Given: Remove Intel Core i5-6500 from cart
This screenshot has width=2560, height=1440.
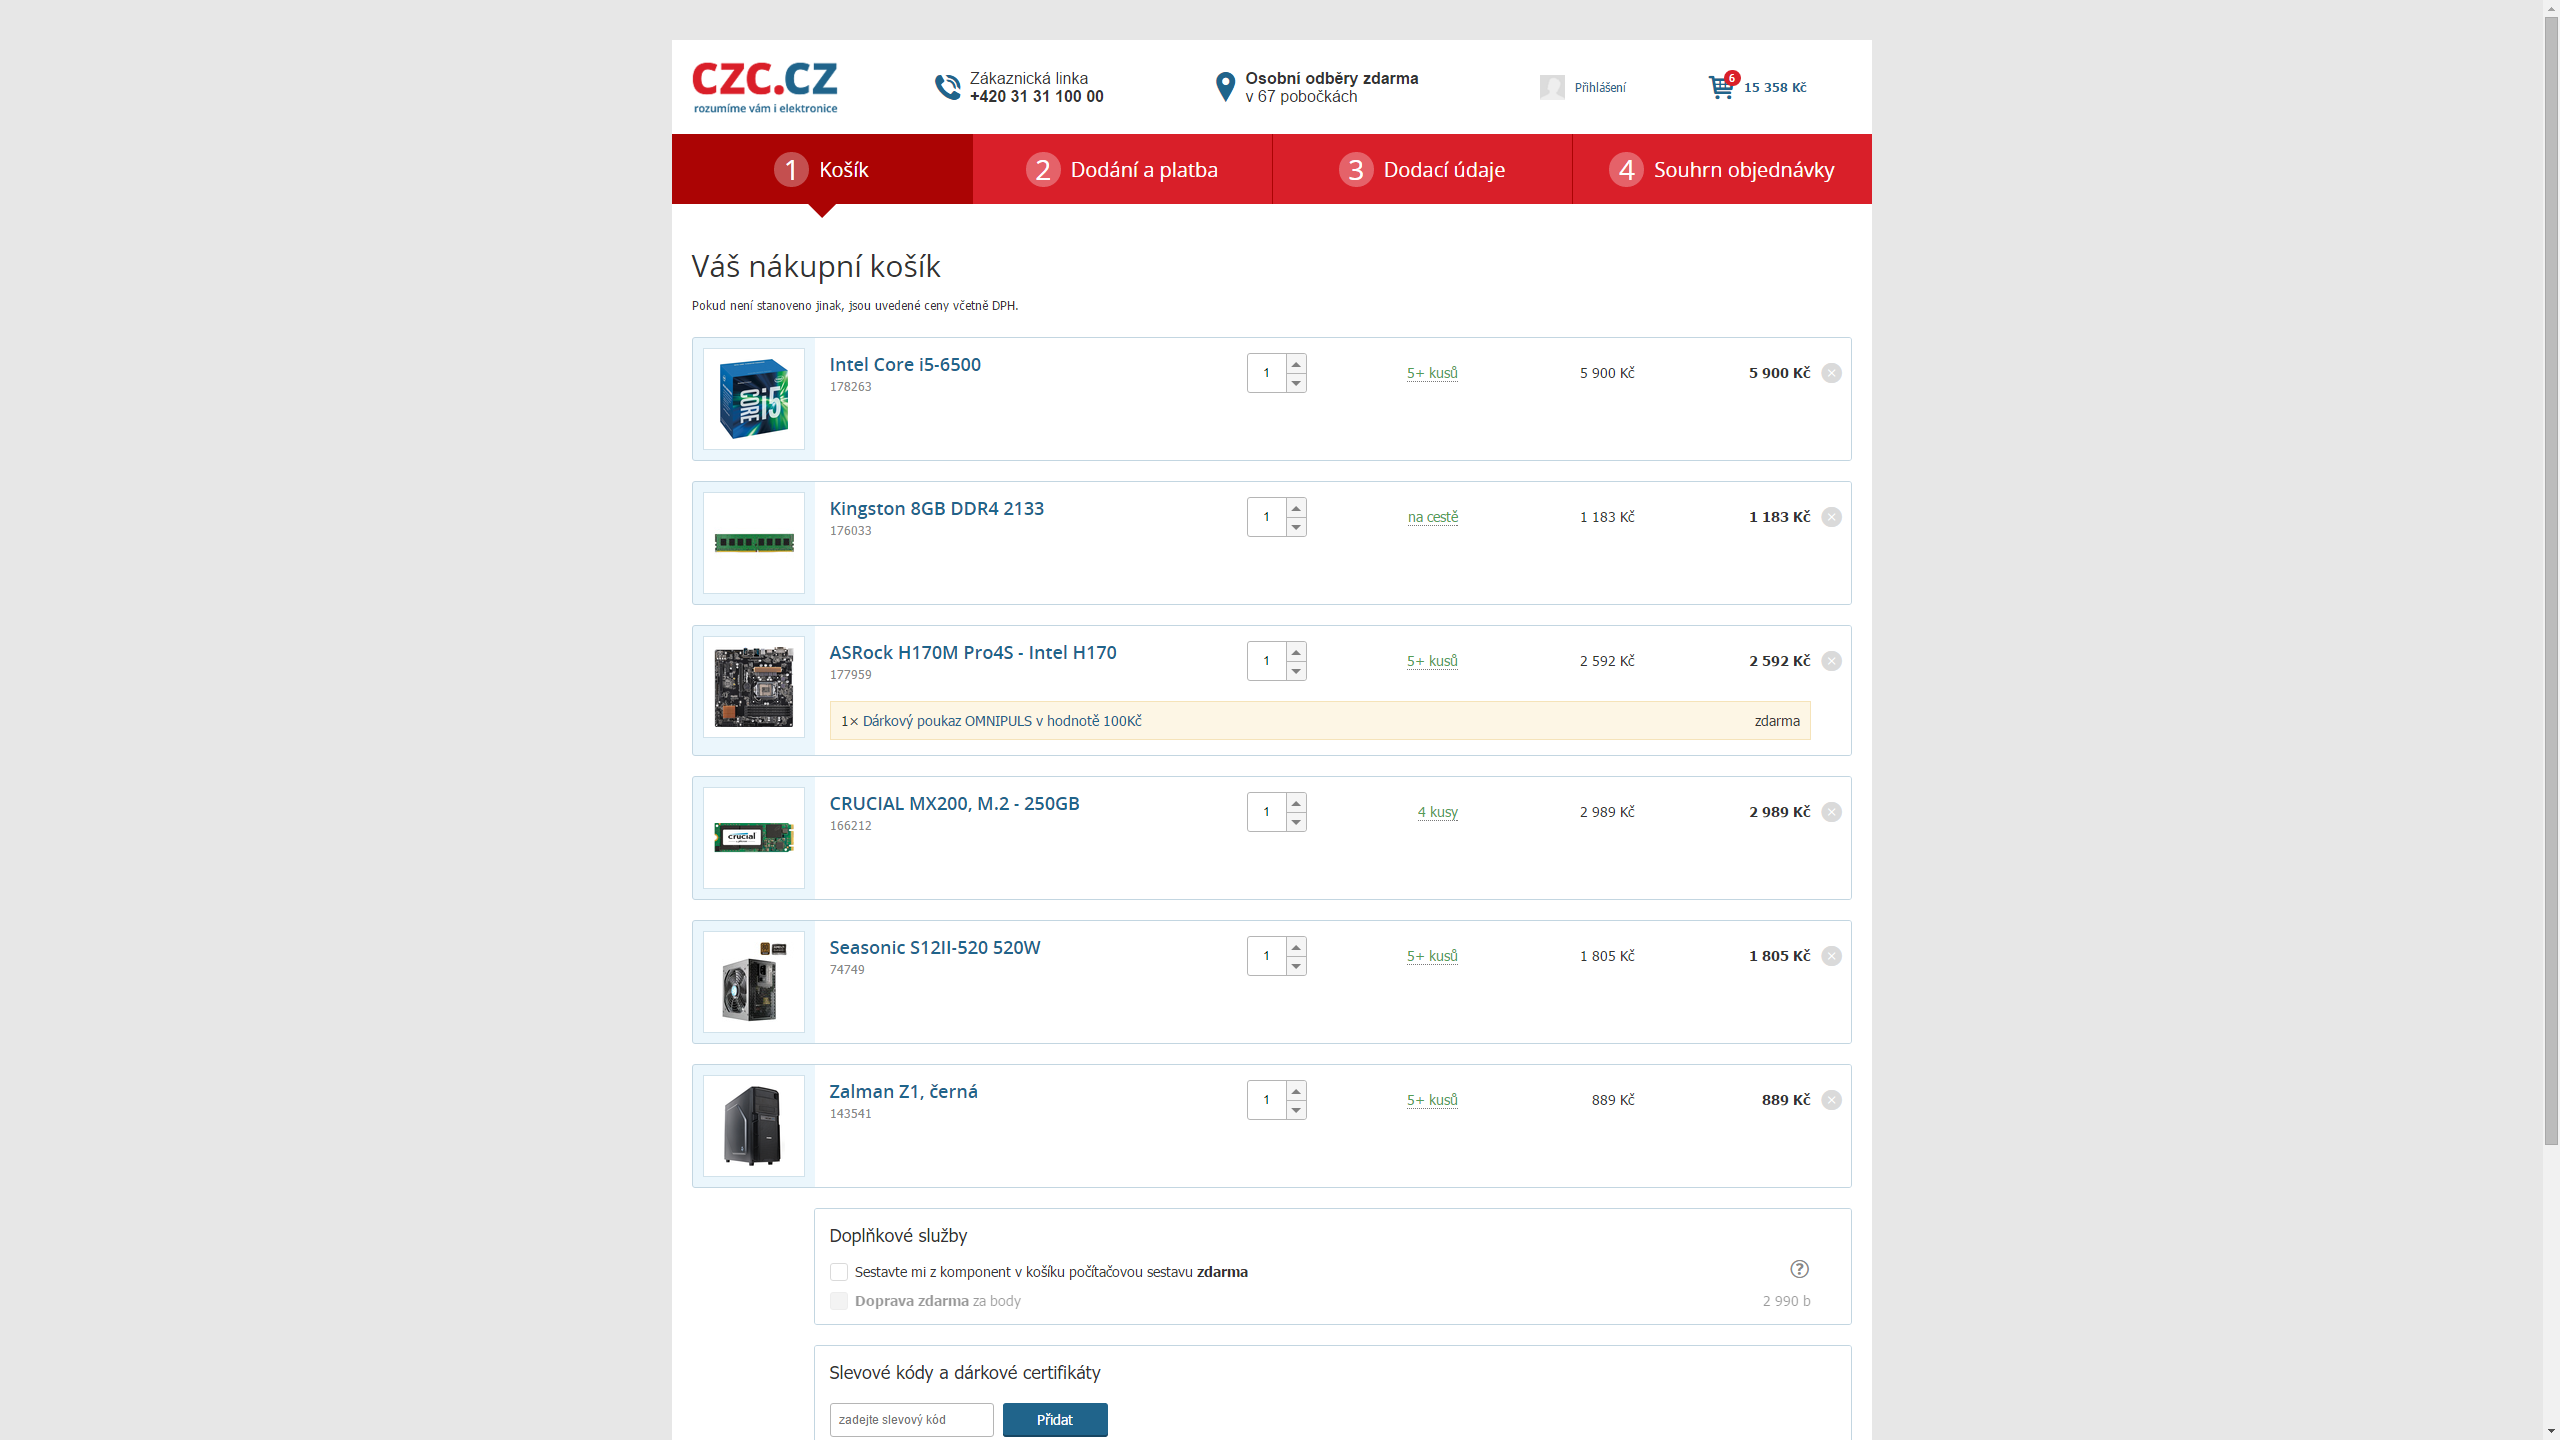Looking at the screenshot, I should [1831, 373].
